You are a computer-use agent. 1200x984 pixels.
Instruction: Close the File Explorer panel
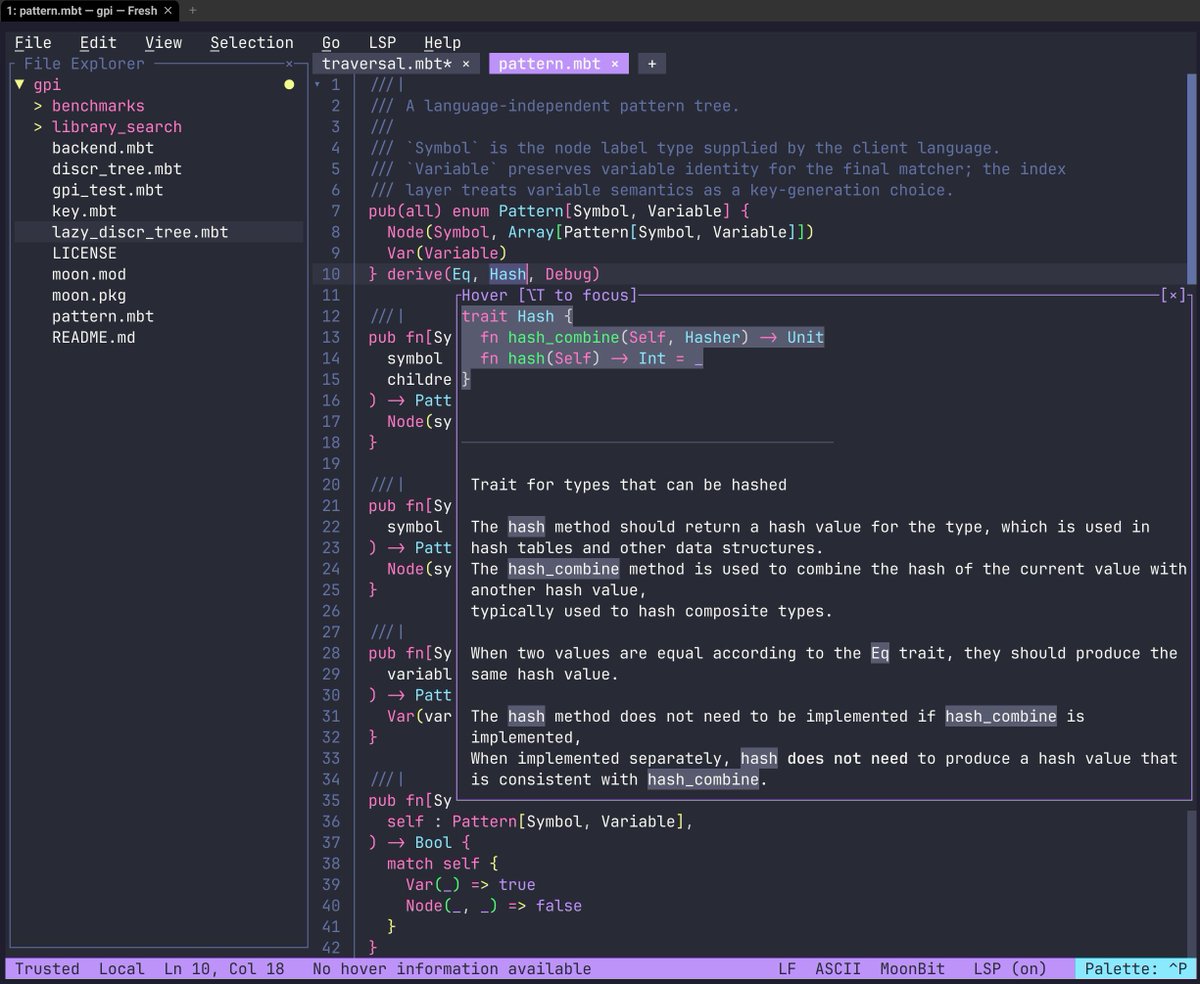click(x=289, y=63)
